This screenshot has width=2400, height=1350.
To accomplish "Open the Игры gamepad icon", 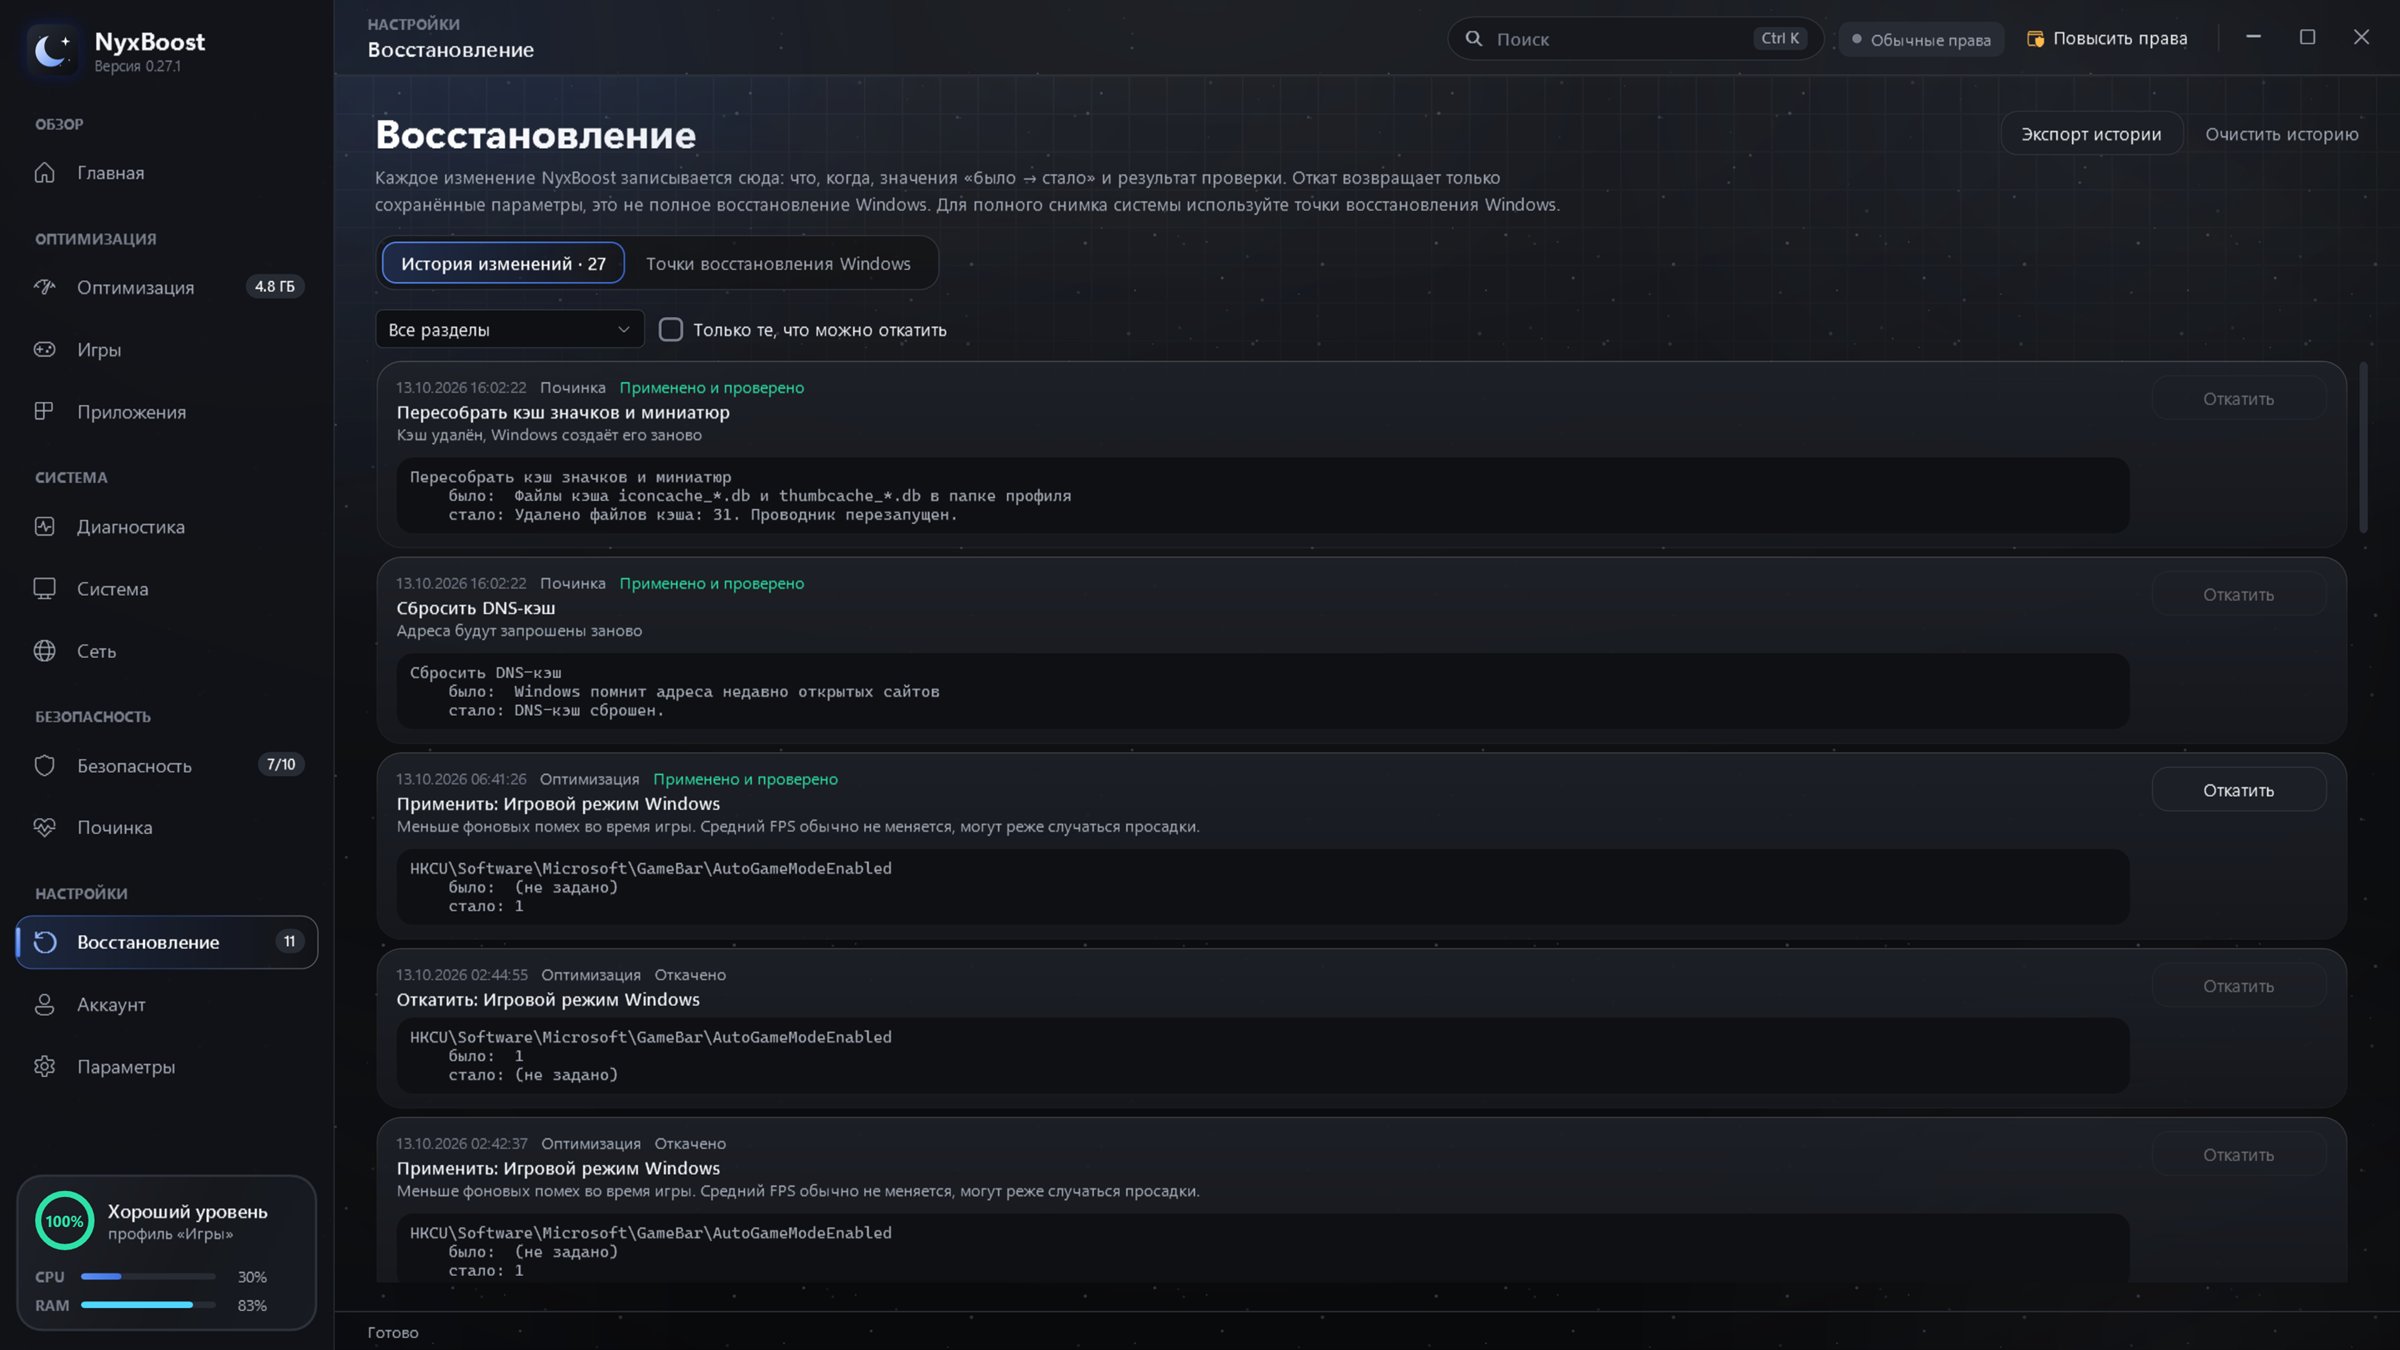I will click(44, 349).
